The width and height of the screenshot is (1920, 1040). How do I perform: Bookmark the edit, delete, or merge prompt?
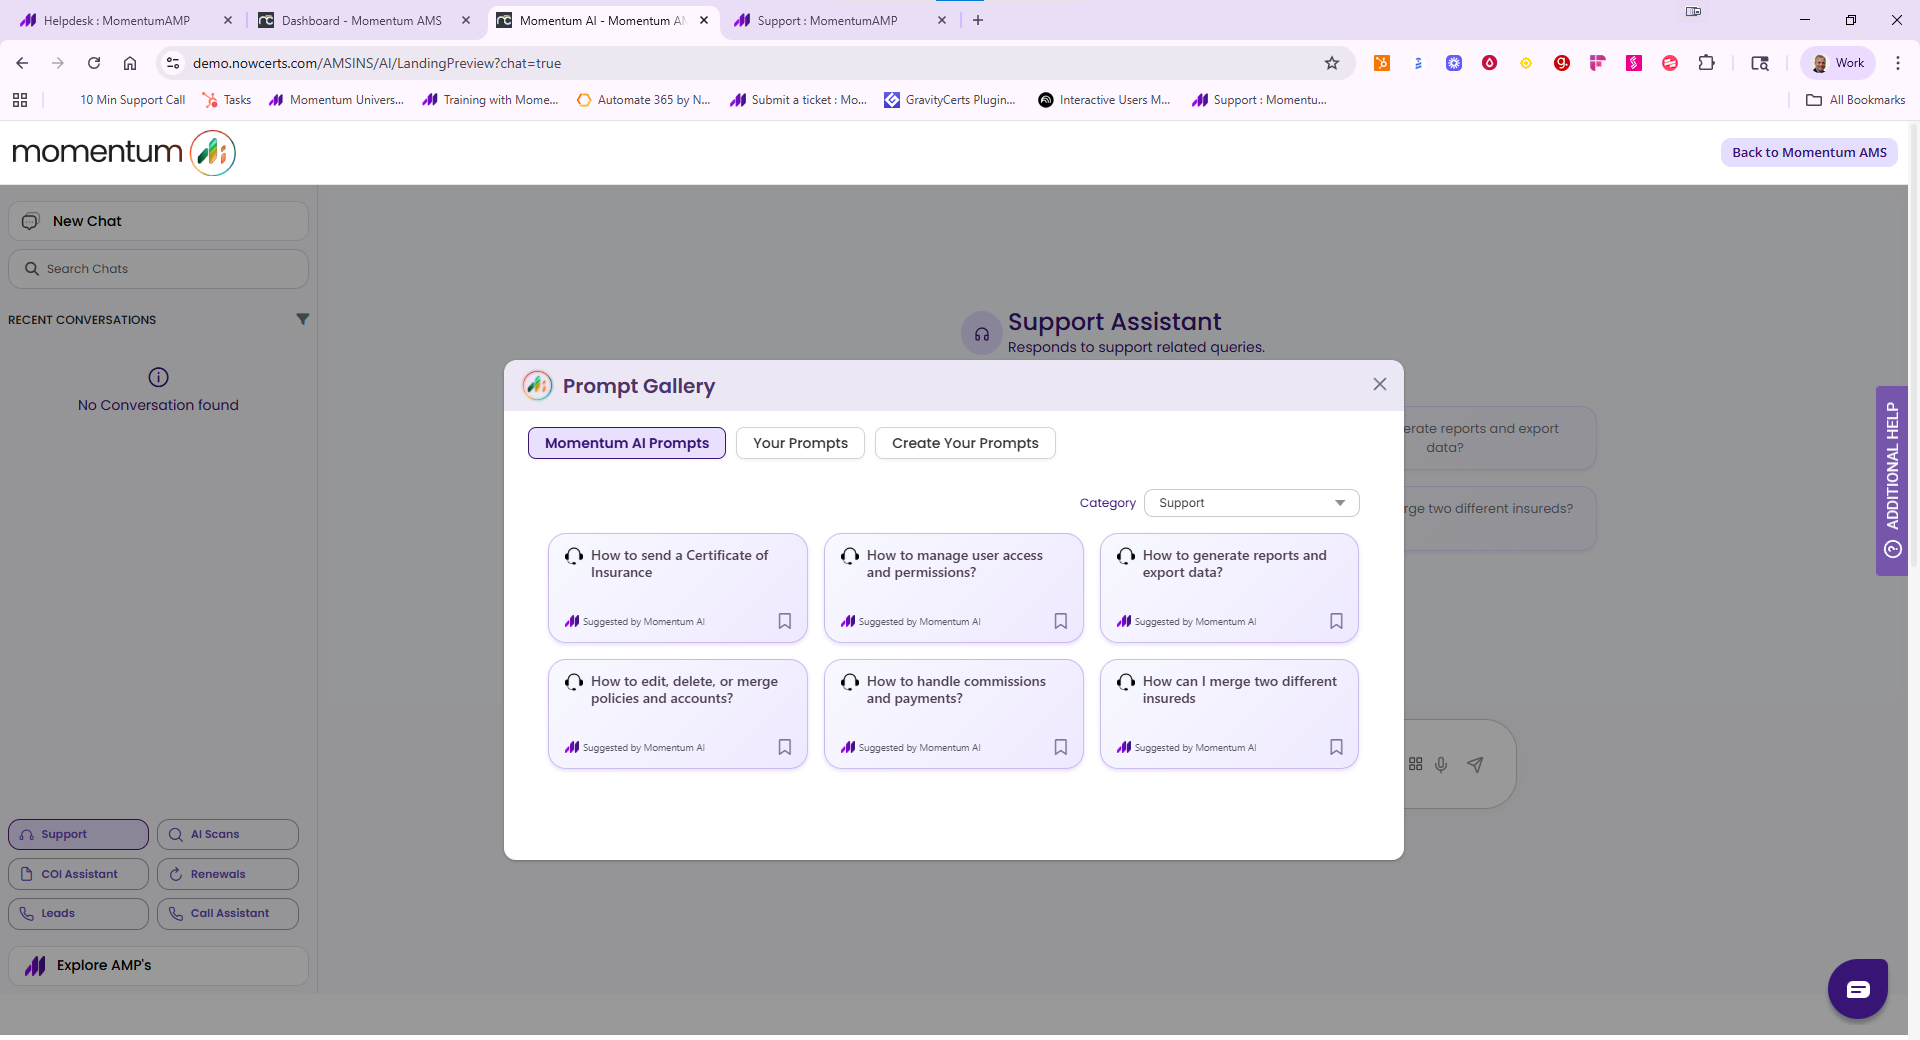click(785, 747)
